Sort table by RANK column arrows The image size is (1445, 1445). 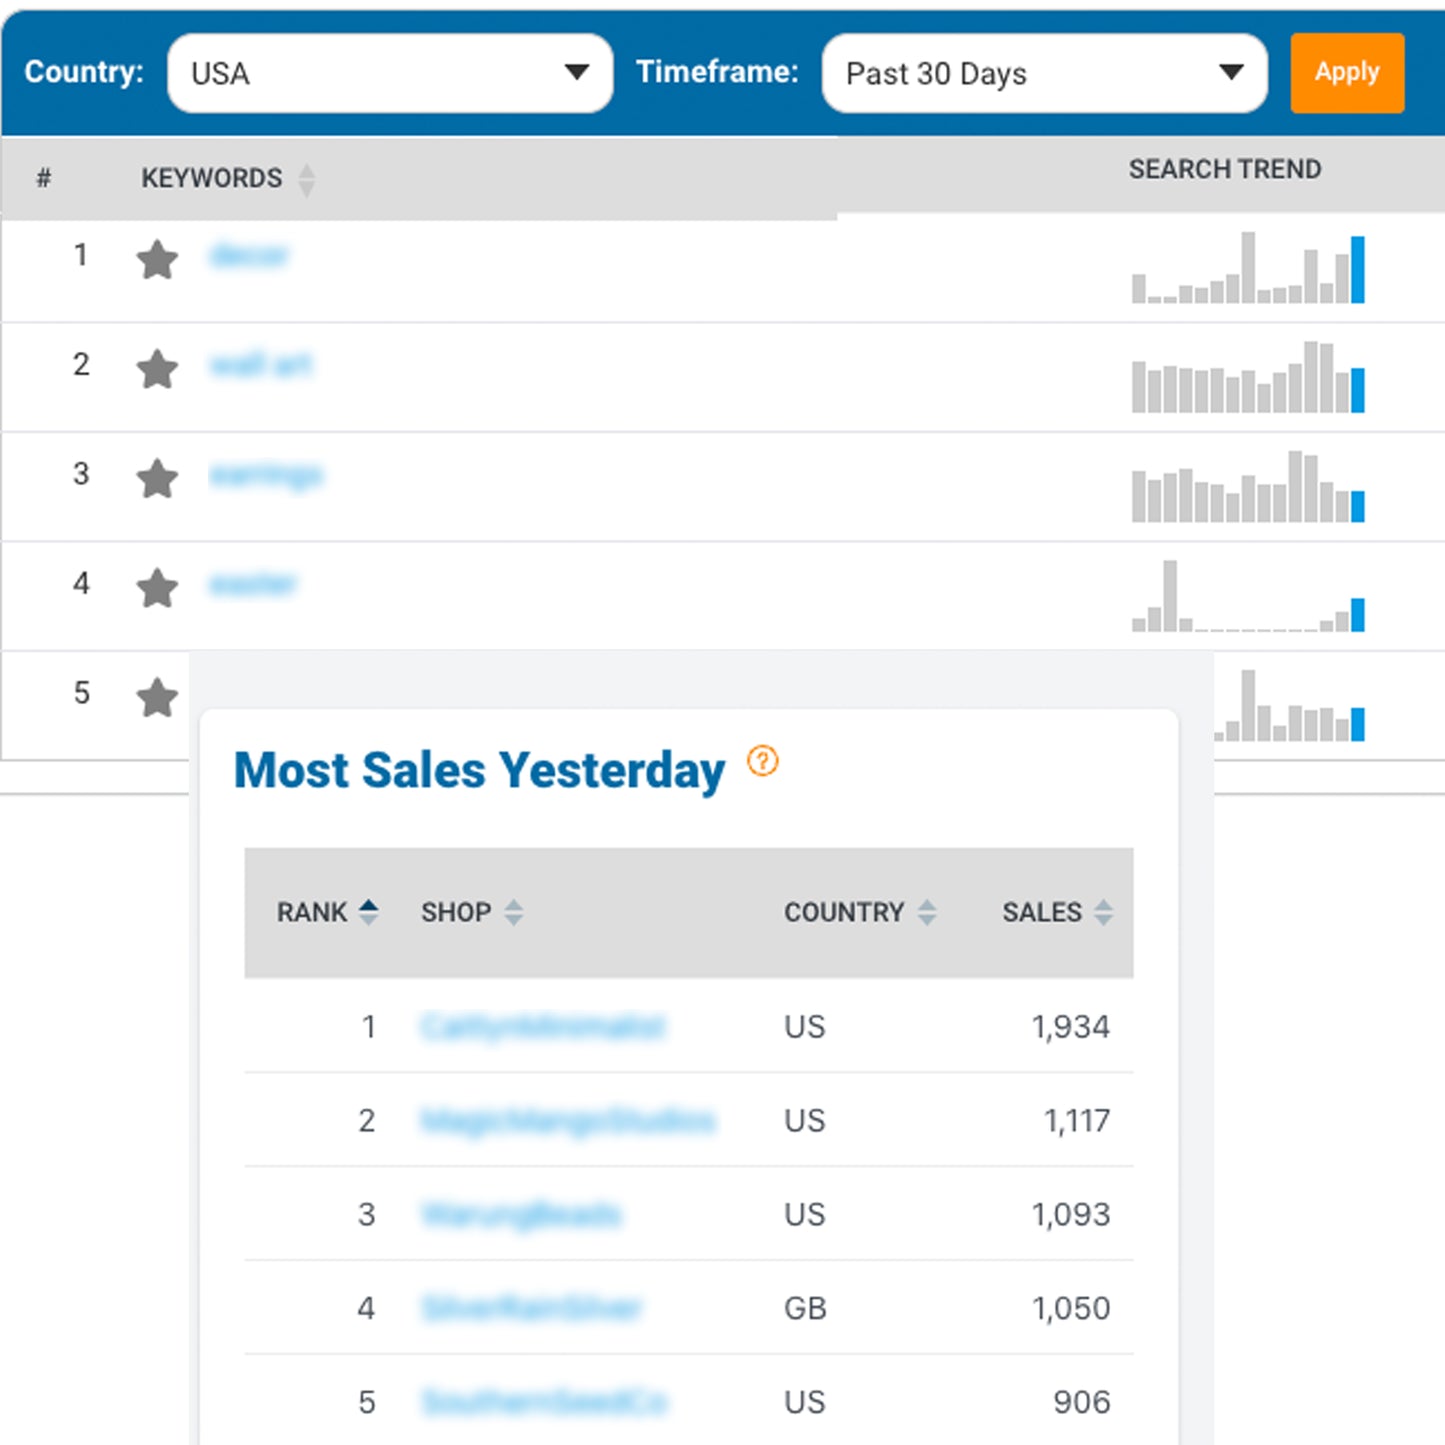pos(368,912)
